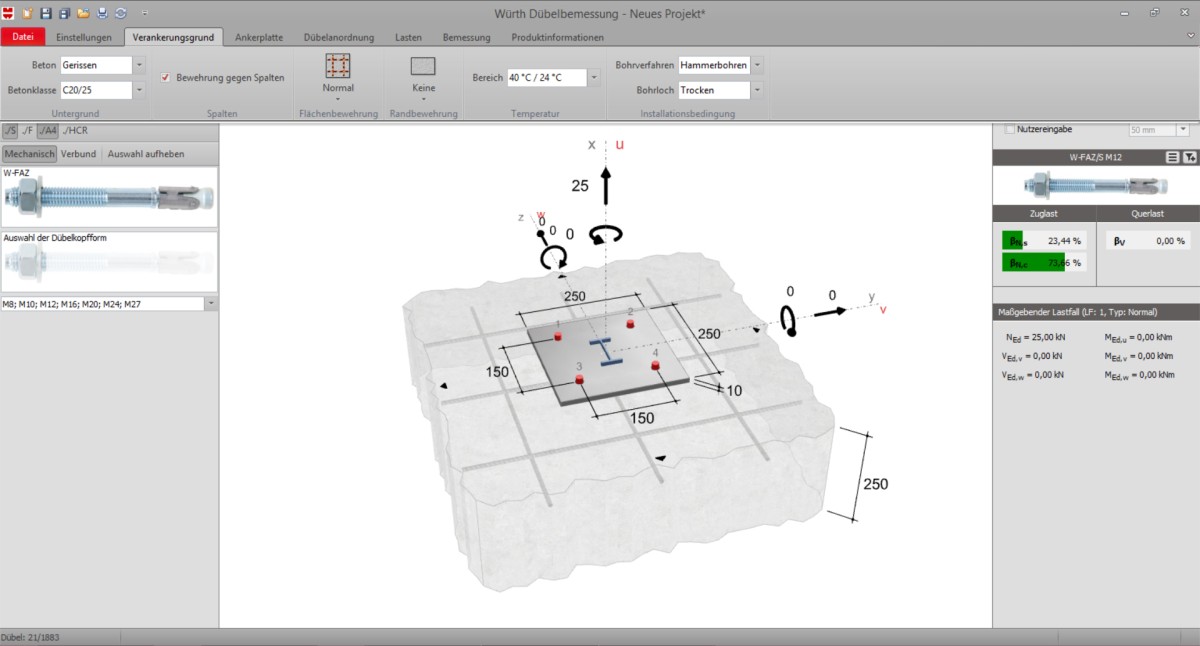This screenshot has width=1200, height=646.
Task: Click the Auswahl der Dübelkopfform thumbnail
Action: [109, 262]
